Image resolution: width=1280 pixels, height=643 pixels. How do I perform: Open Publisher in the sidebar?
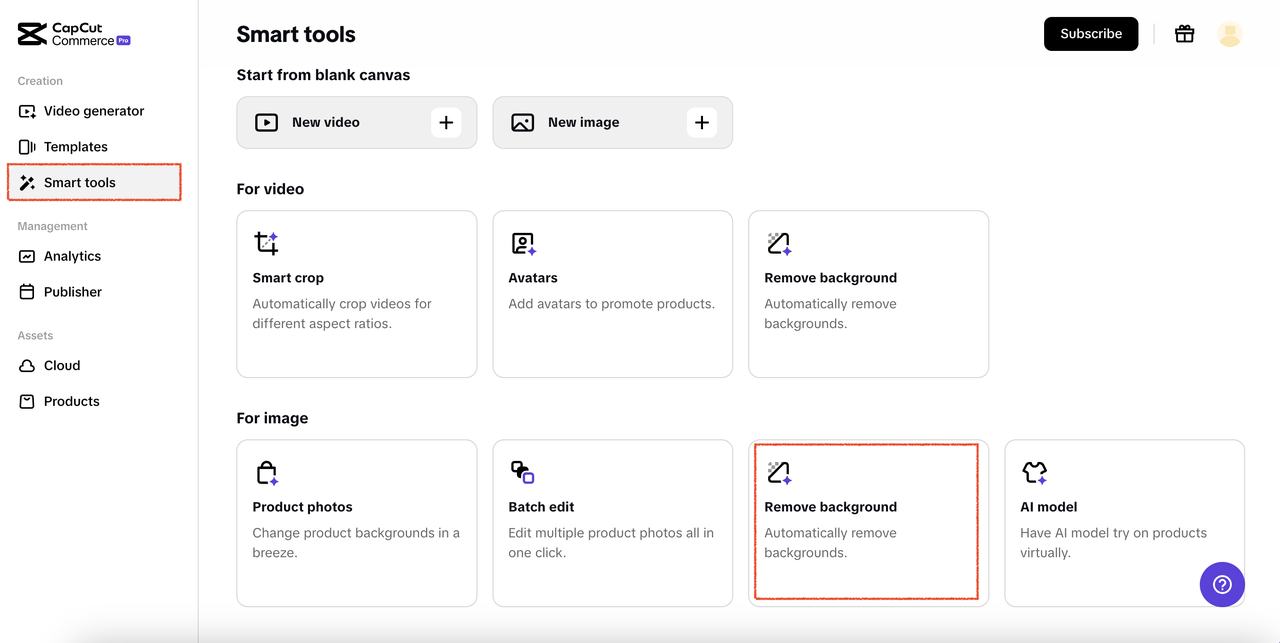tap(72, 292)
